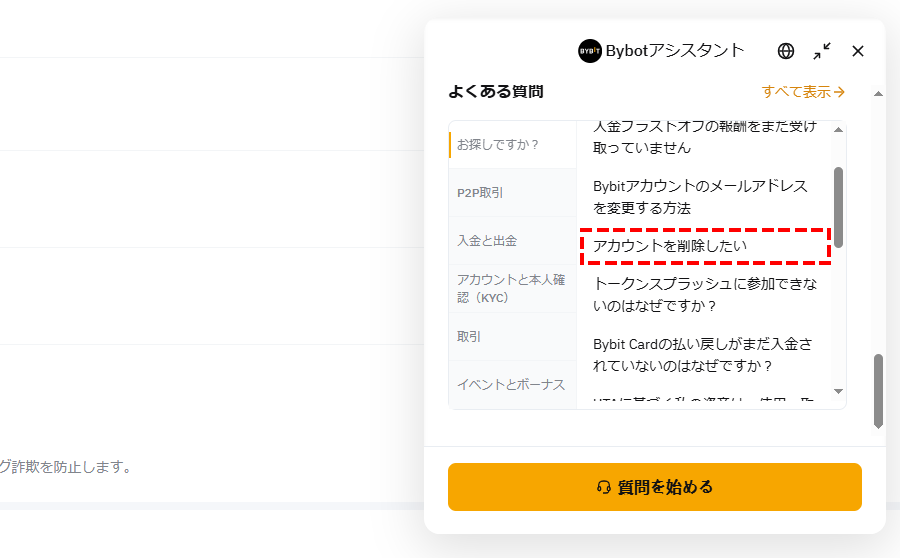Open the すべて表示 link
The width and height of the screenshot is (900, 558).
tap(803, 92)
